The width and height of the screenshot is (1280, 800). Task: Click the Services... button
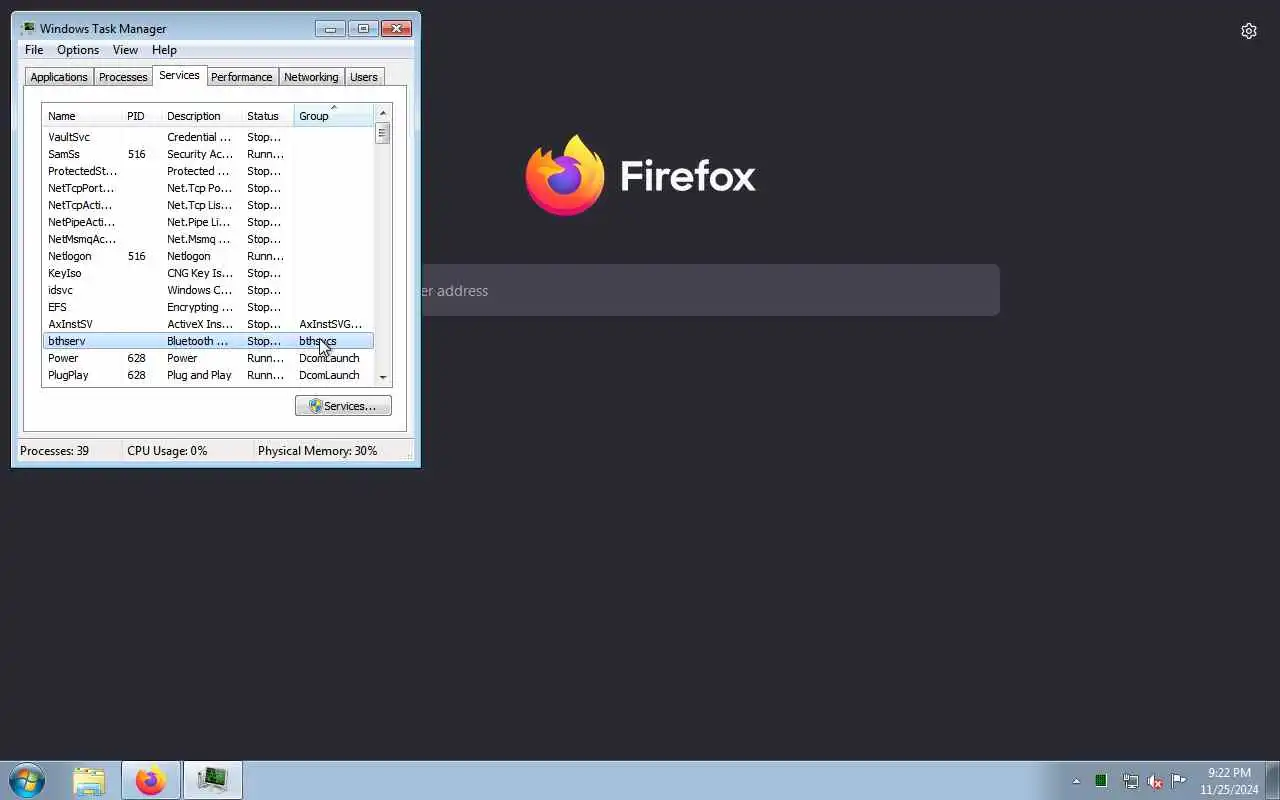pyautogui.click(x=343, y=406)
